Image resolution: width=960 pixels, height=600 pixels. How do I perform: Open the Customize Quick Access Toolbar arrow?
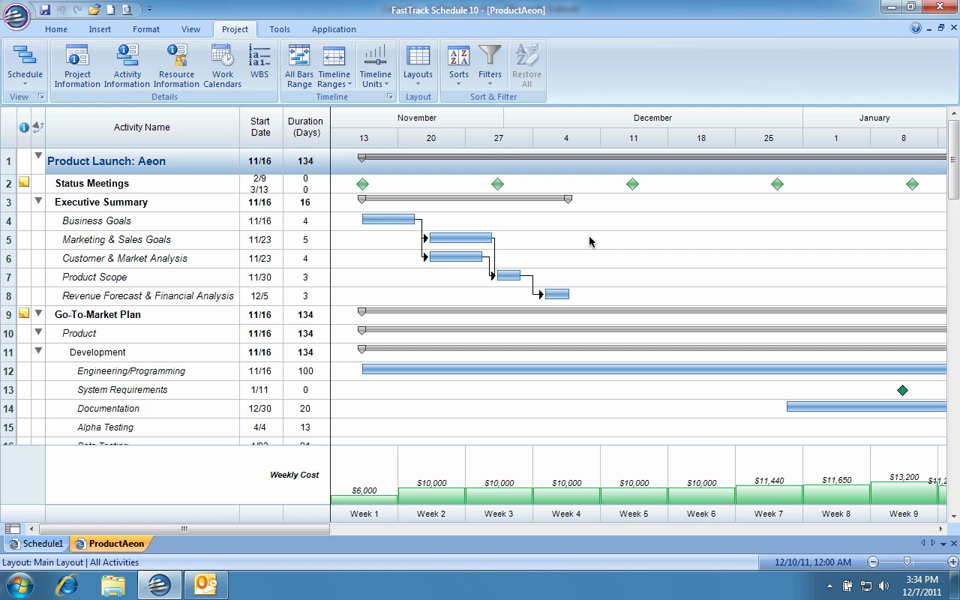pyautogui.click(x=149, y=9)
